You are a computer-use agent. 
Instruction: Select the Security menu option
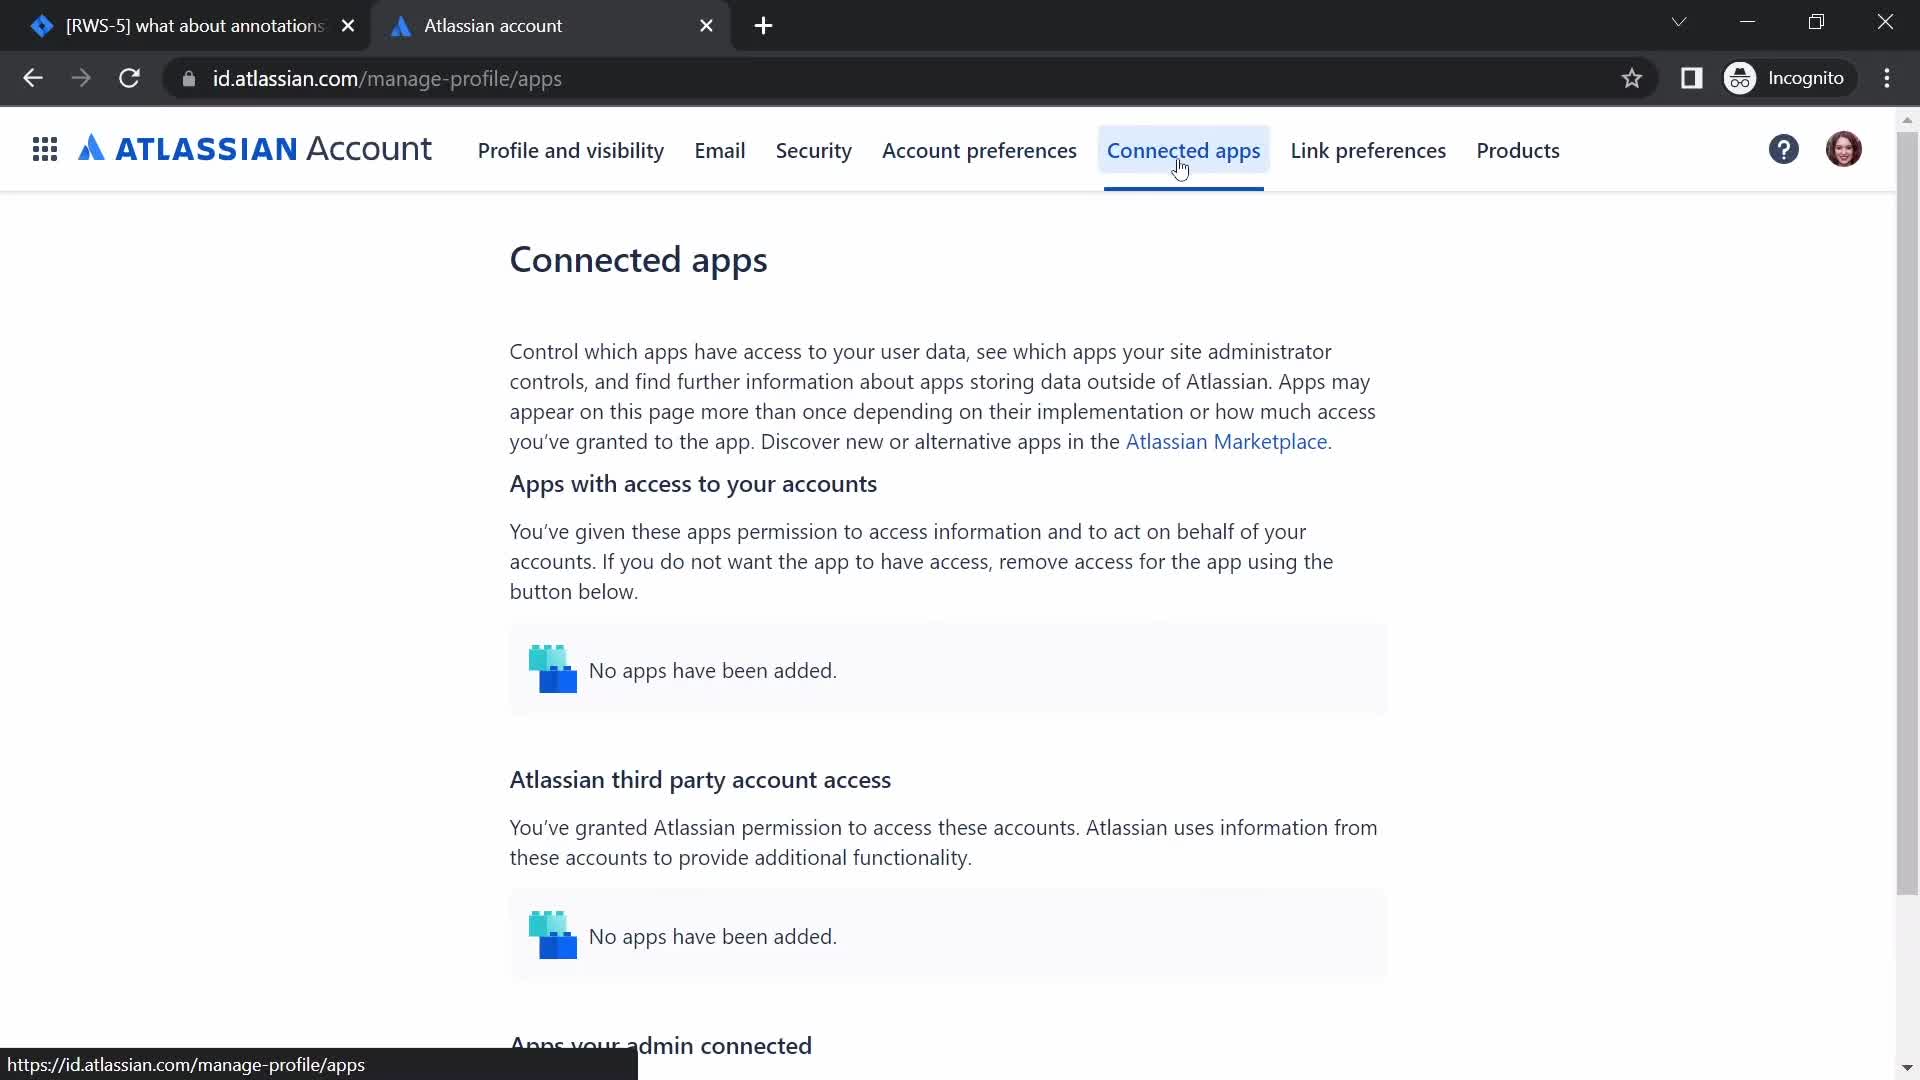[x=814, y=150]
